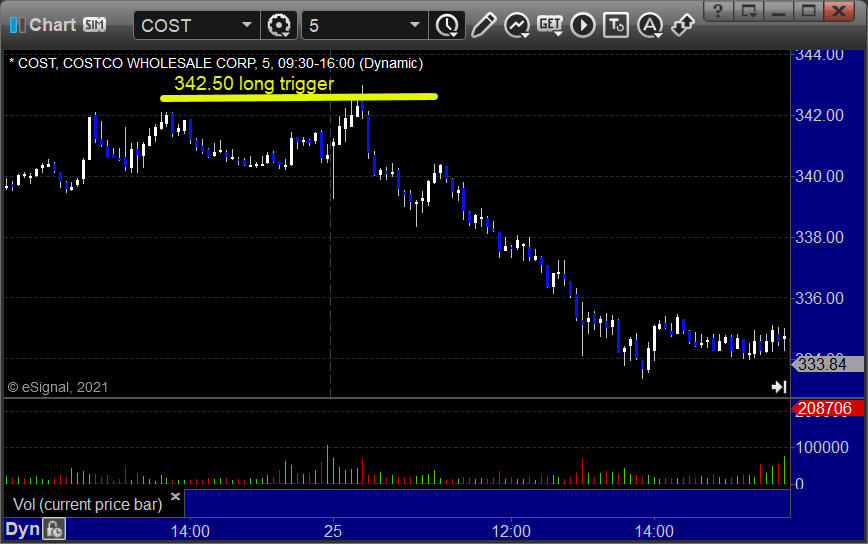Open the symbol settings gear icon

(278, 25)
